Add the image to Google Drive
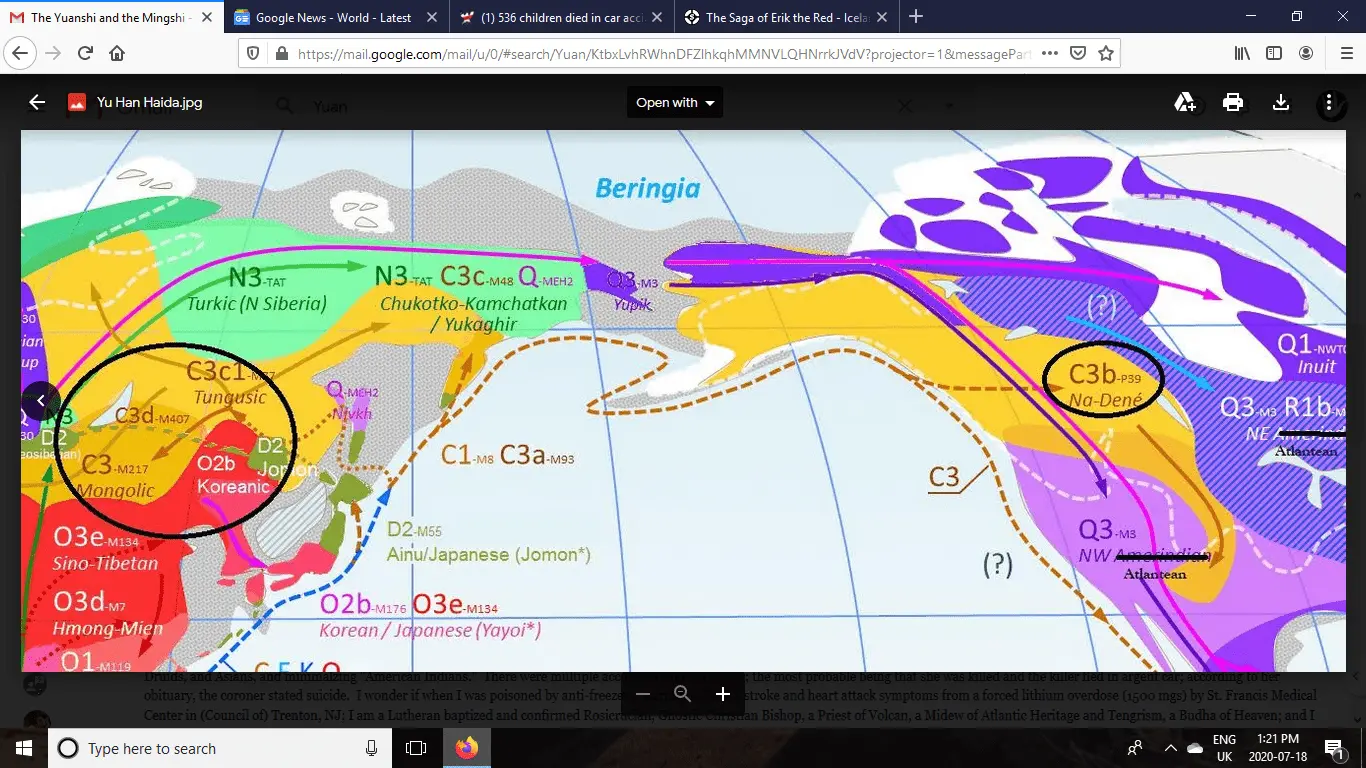 [x=1184, y=102]
